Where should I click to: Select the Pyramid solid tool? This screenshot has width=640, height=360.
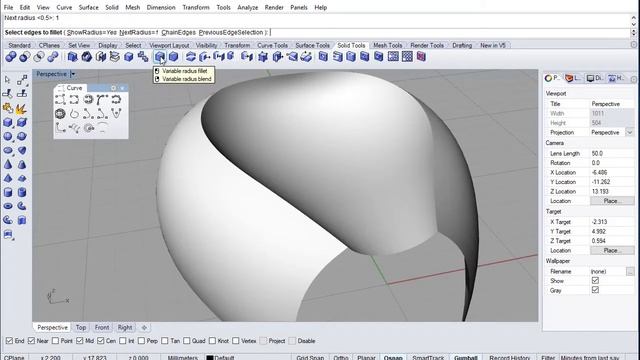(7, 178)
